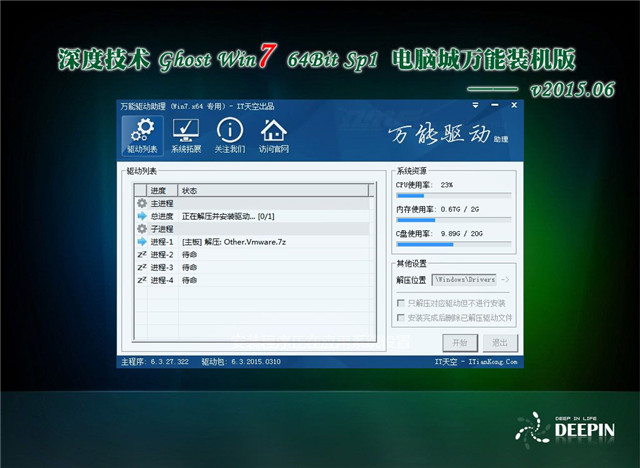
Task: Click the 关注我们 info icon
Action: (230, 136)
